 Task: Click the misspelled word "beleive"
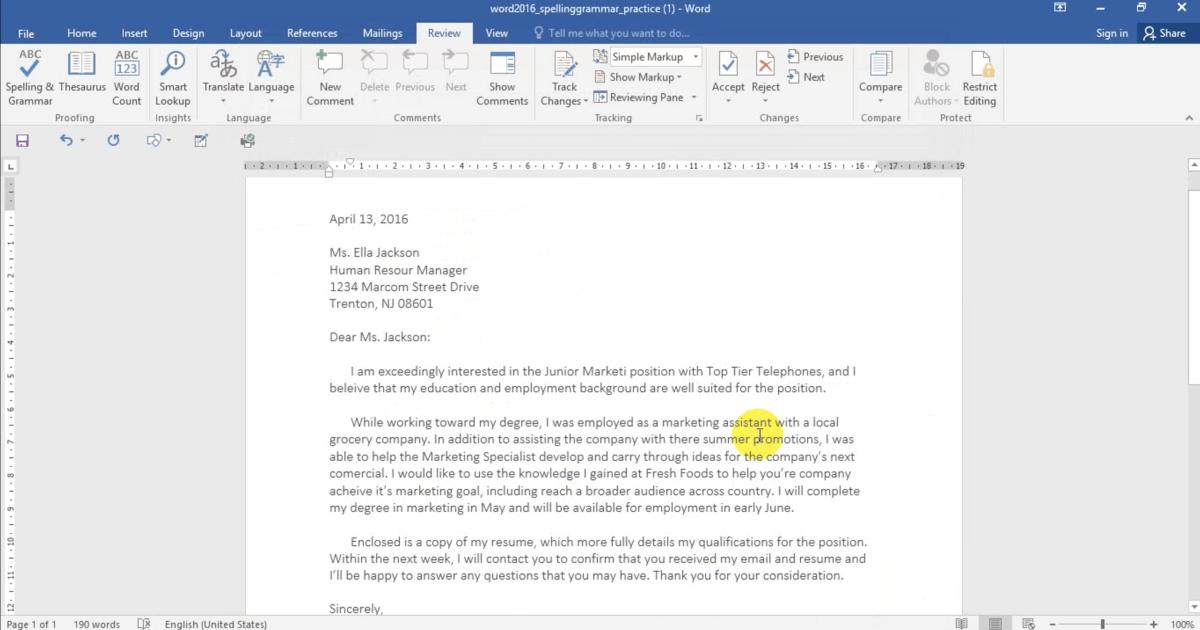pos(349,388)
